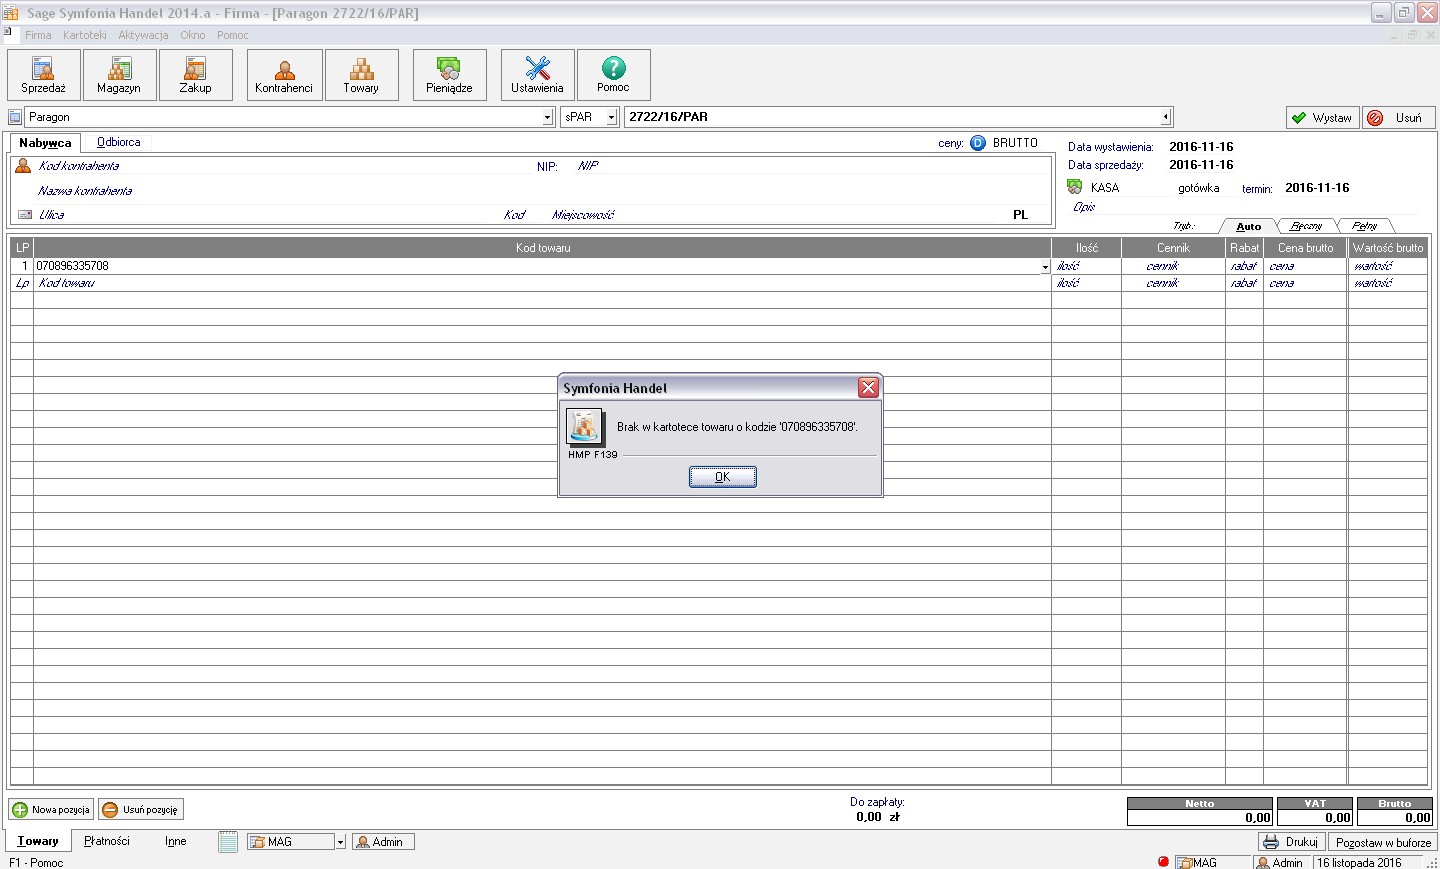Viewport: 1440px width, 869px height.
Task: Click the gotówka payment method
Action: [1198, 188]
